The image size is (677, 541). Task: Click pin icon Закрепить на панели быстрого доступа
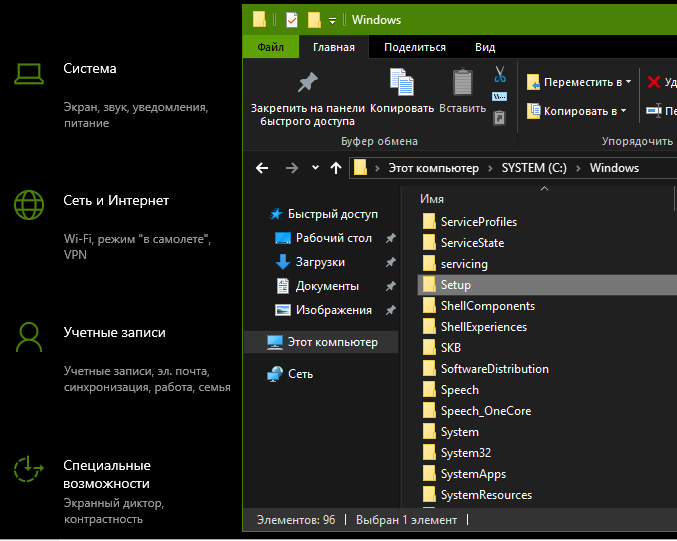click(x=307, y=82)
